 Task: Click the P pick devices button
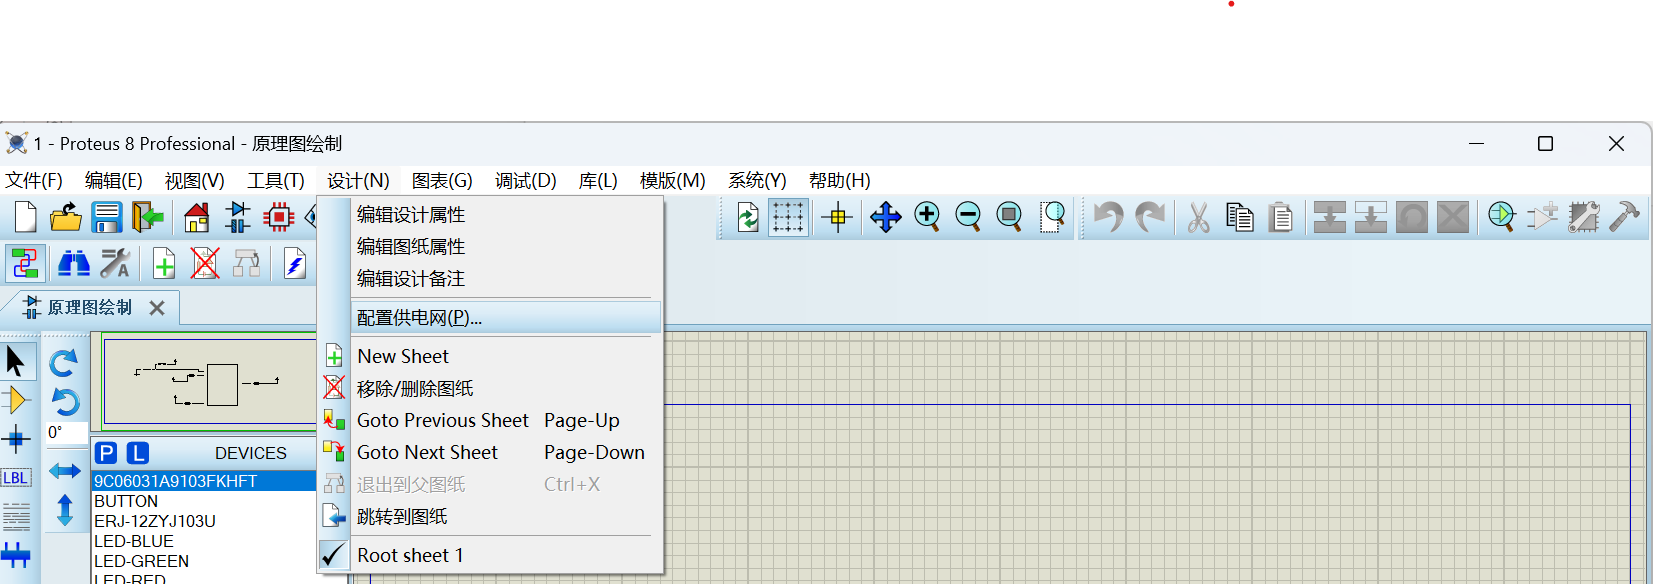pyautogui.click(x=106, y=453)
